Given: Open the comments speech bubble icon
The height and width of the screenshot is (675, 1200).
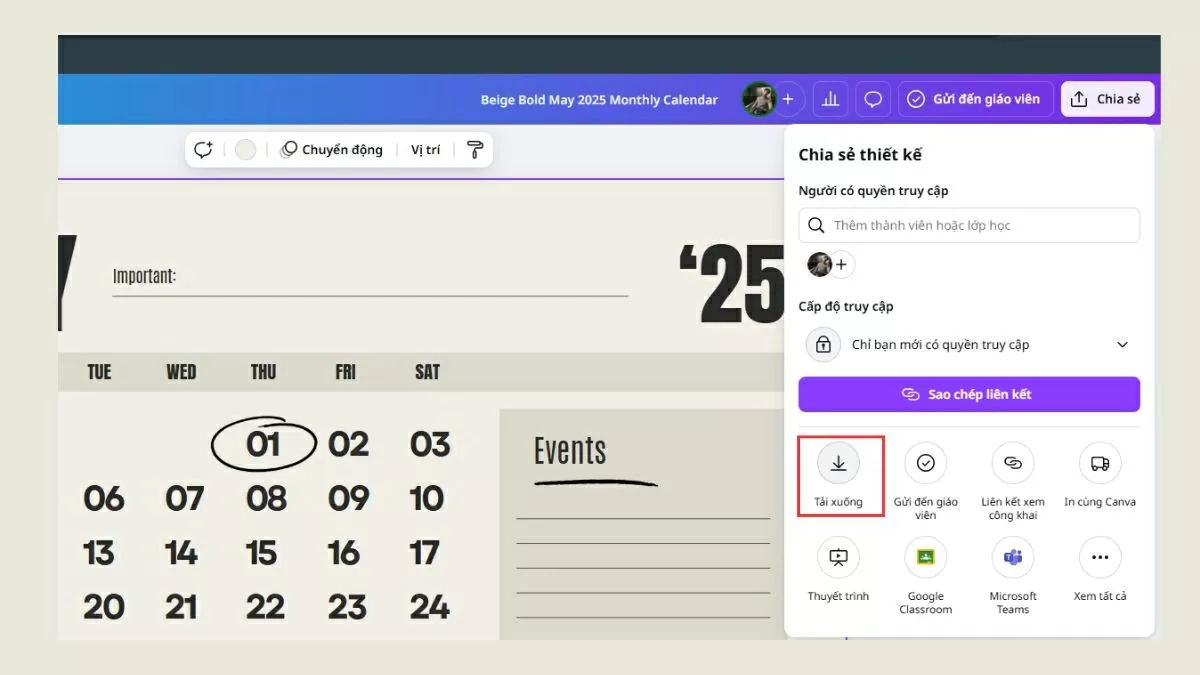Looking at the screenshot, I should 873,99.
